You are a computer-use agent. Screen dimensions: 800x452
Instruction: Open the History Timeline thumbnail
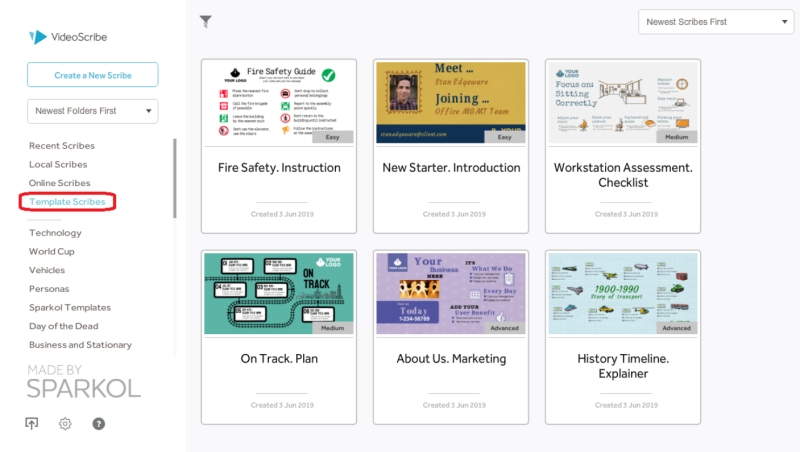click(x=623, y=293)
